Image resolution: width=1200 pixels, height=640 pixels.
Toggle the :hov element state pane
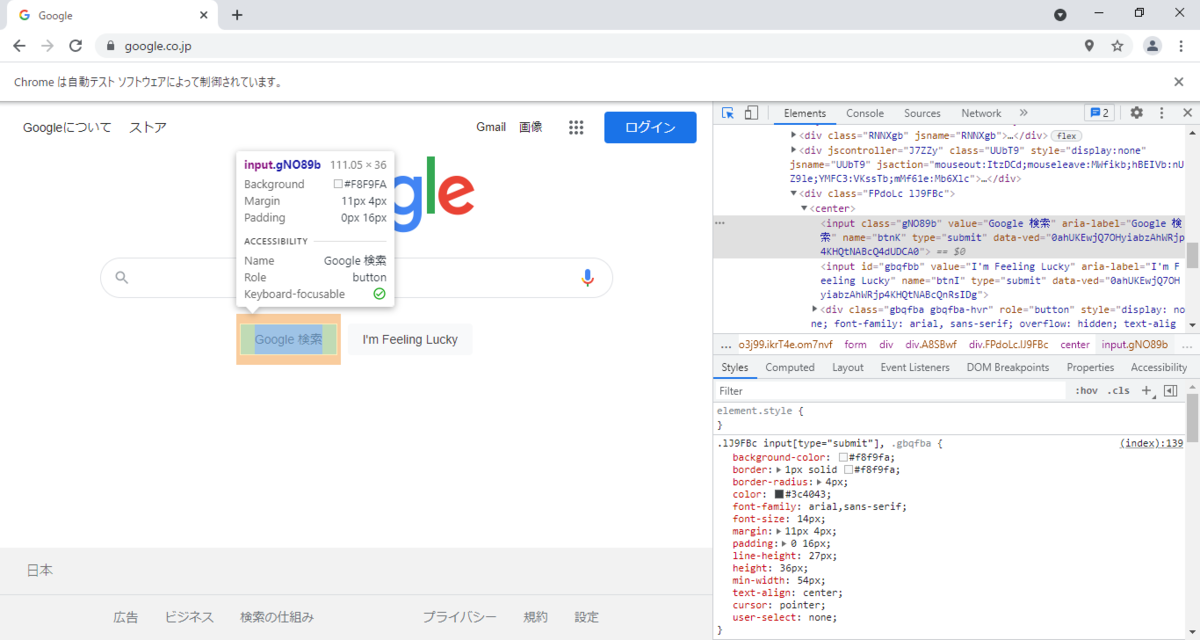click(1086, 391)
